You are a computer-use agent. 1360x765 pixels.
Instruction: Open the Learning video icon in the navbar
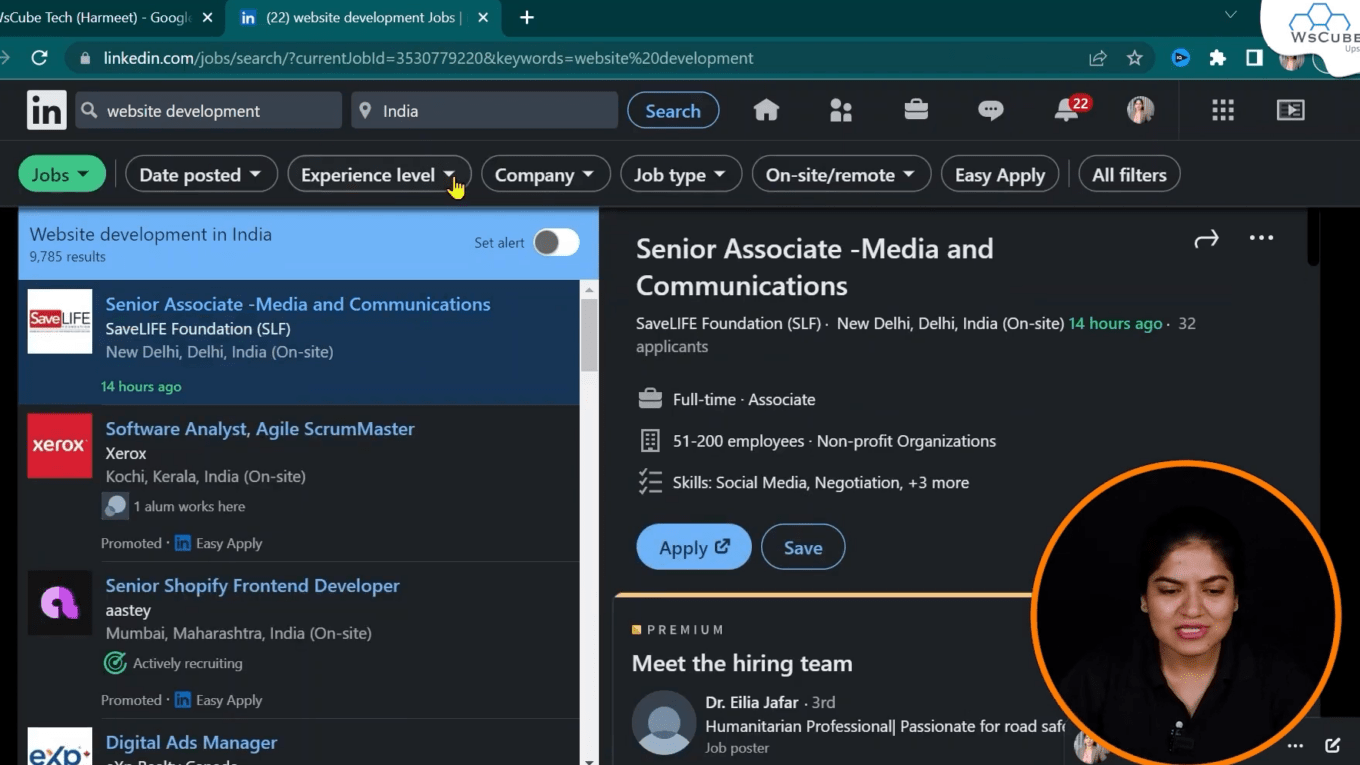[1290, 110]
